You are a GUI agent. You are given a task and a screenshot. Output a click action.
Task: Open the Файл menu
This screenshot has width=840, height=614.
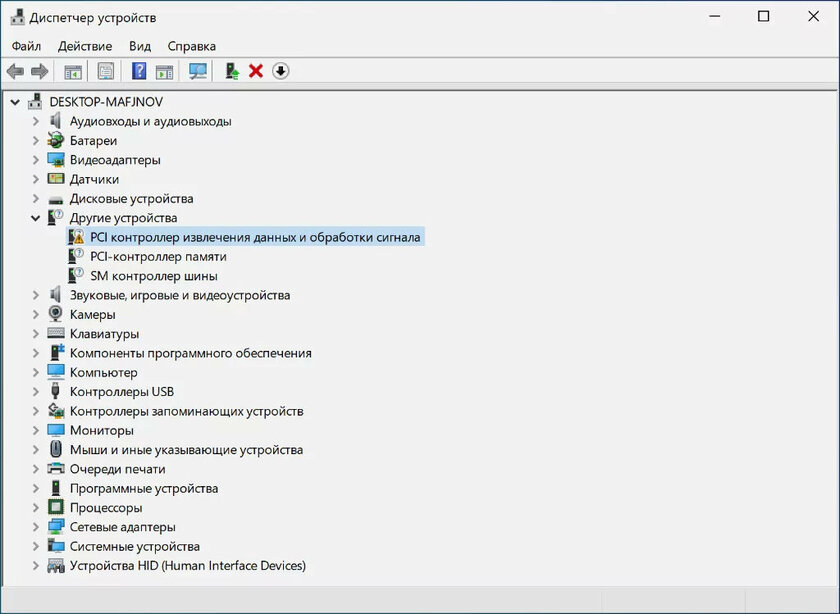pyautogui.click(x=26, y=46)
